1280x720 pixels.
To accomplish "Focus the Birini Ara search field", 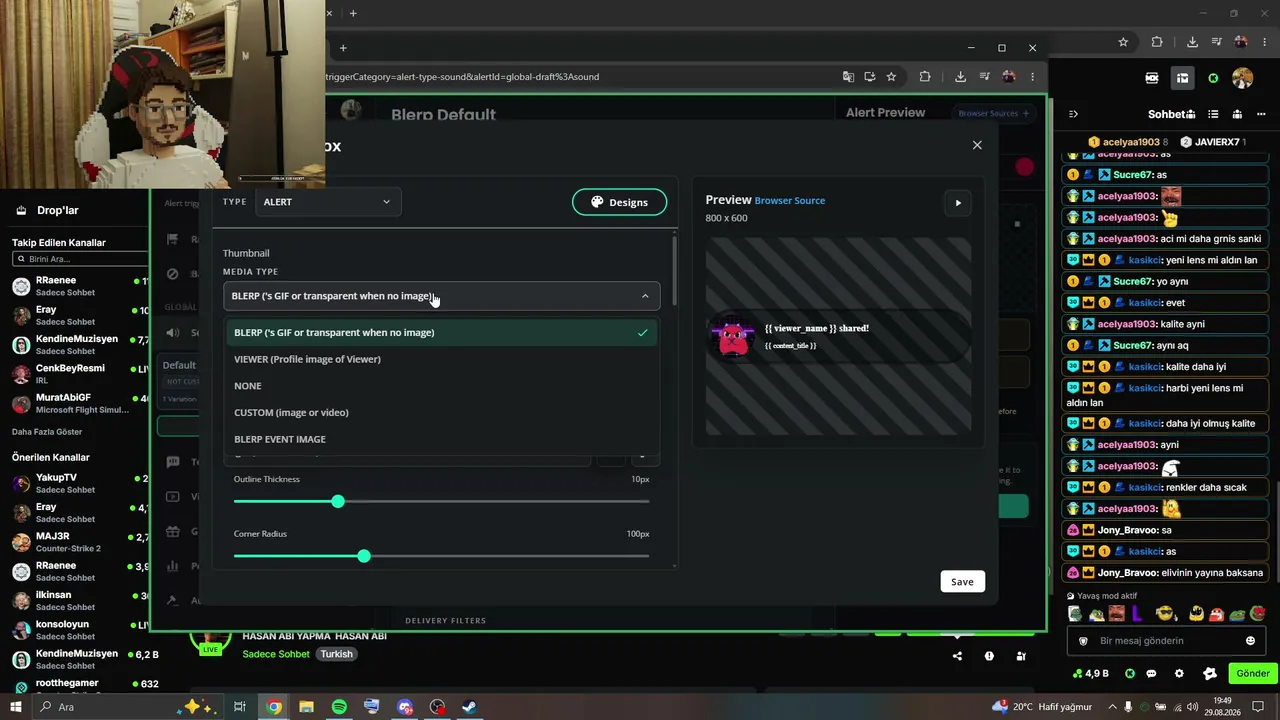I will (82, 259).
